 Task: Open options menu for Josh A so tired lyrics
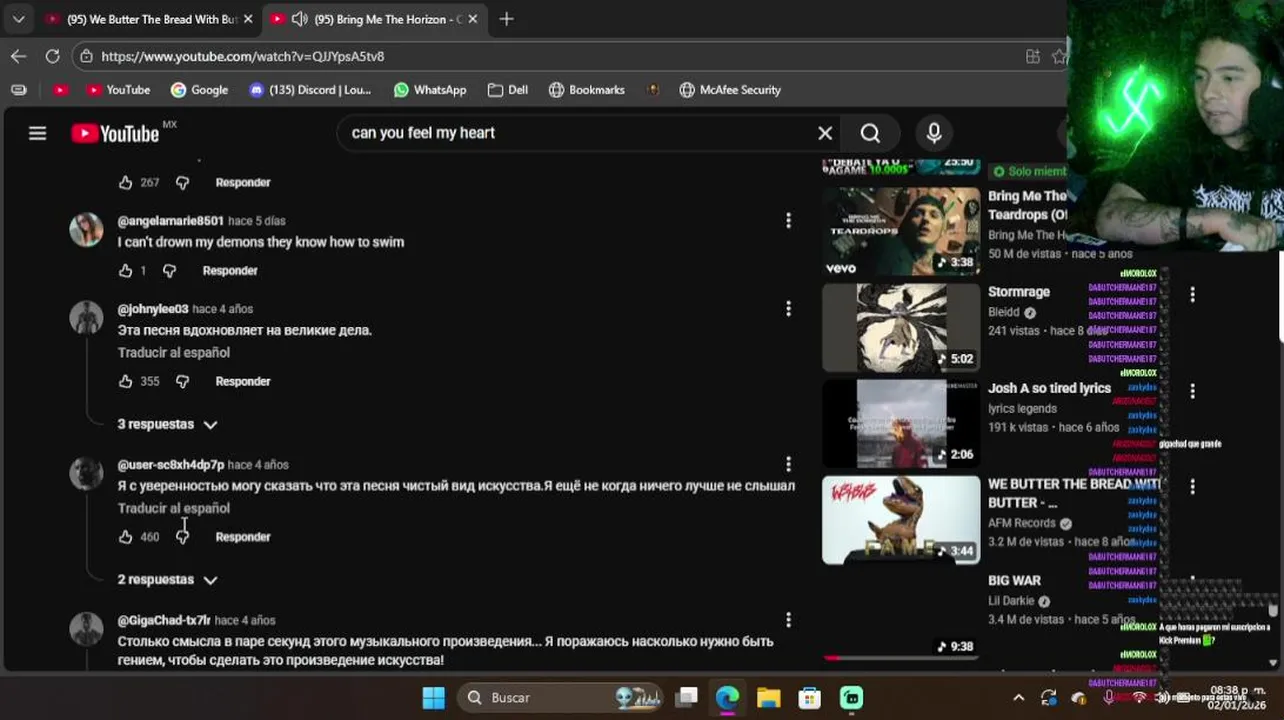coord(1192,390)
